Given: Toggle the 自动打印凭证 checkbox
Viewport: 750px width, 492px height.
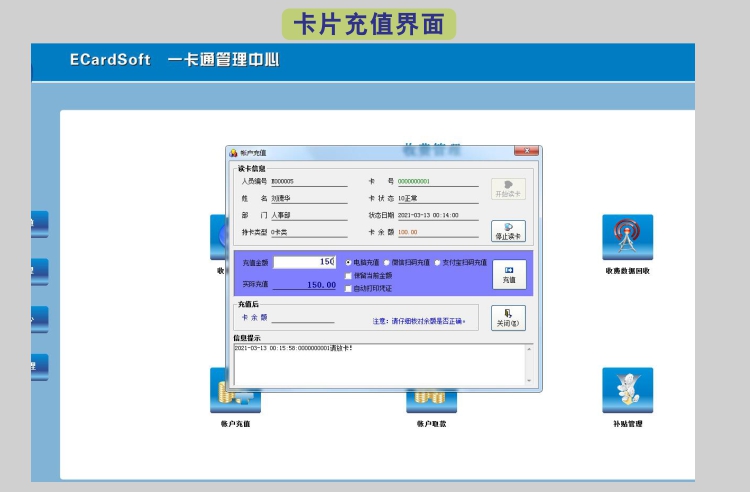Looking at the screenshot, I should pyautogui.click(x=348, y=288).
